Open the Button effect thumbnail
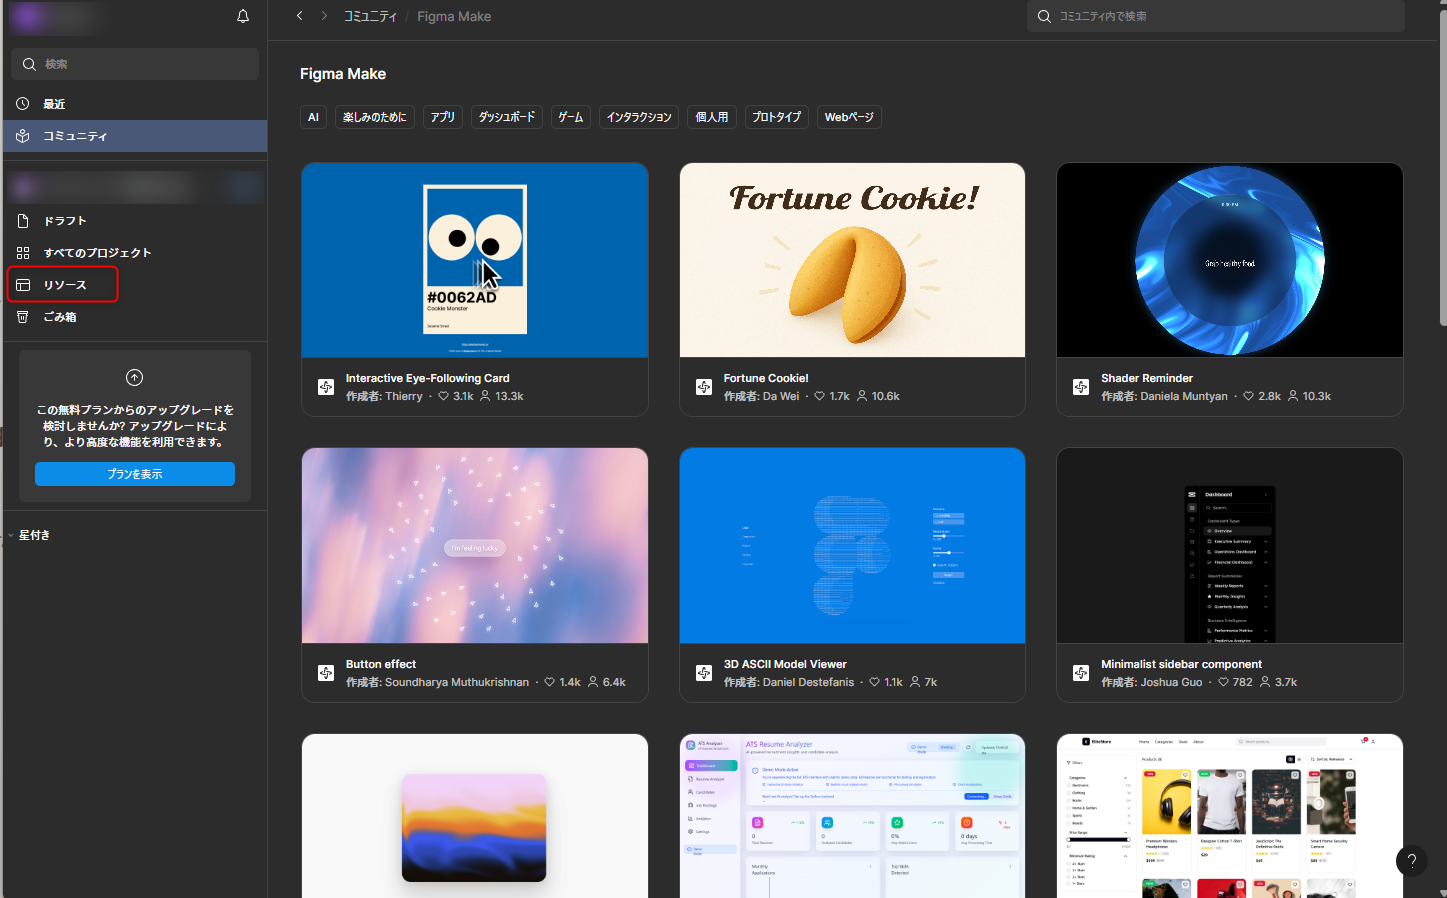The image size is (1447, 898). coord(475,545)
